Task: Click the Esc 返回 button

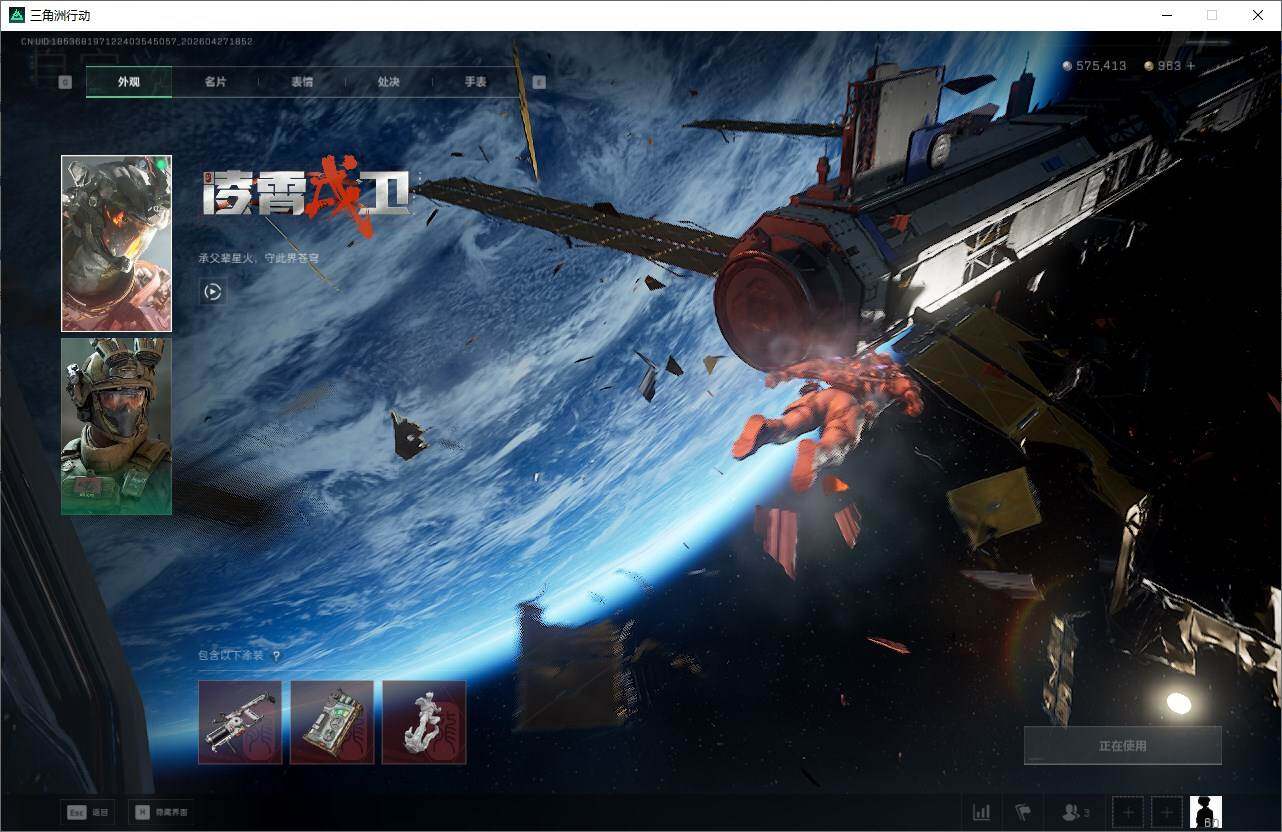Action: [86, 812]
